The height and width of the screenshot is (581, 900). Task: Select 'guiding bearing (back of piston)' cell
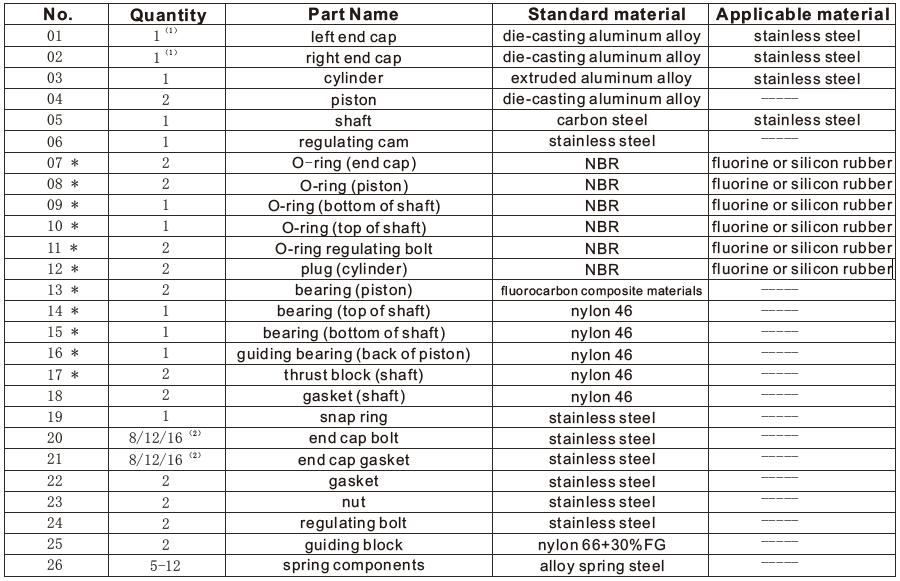point(353,354)
